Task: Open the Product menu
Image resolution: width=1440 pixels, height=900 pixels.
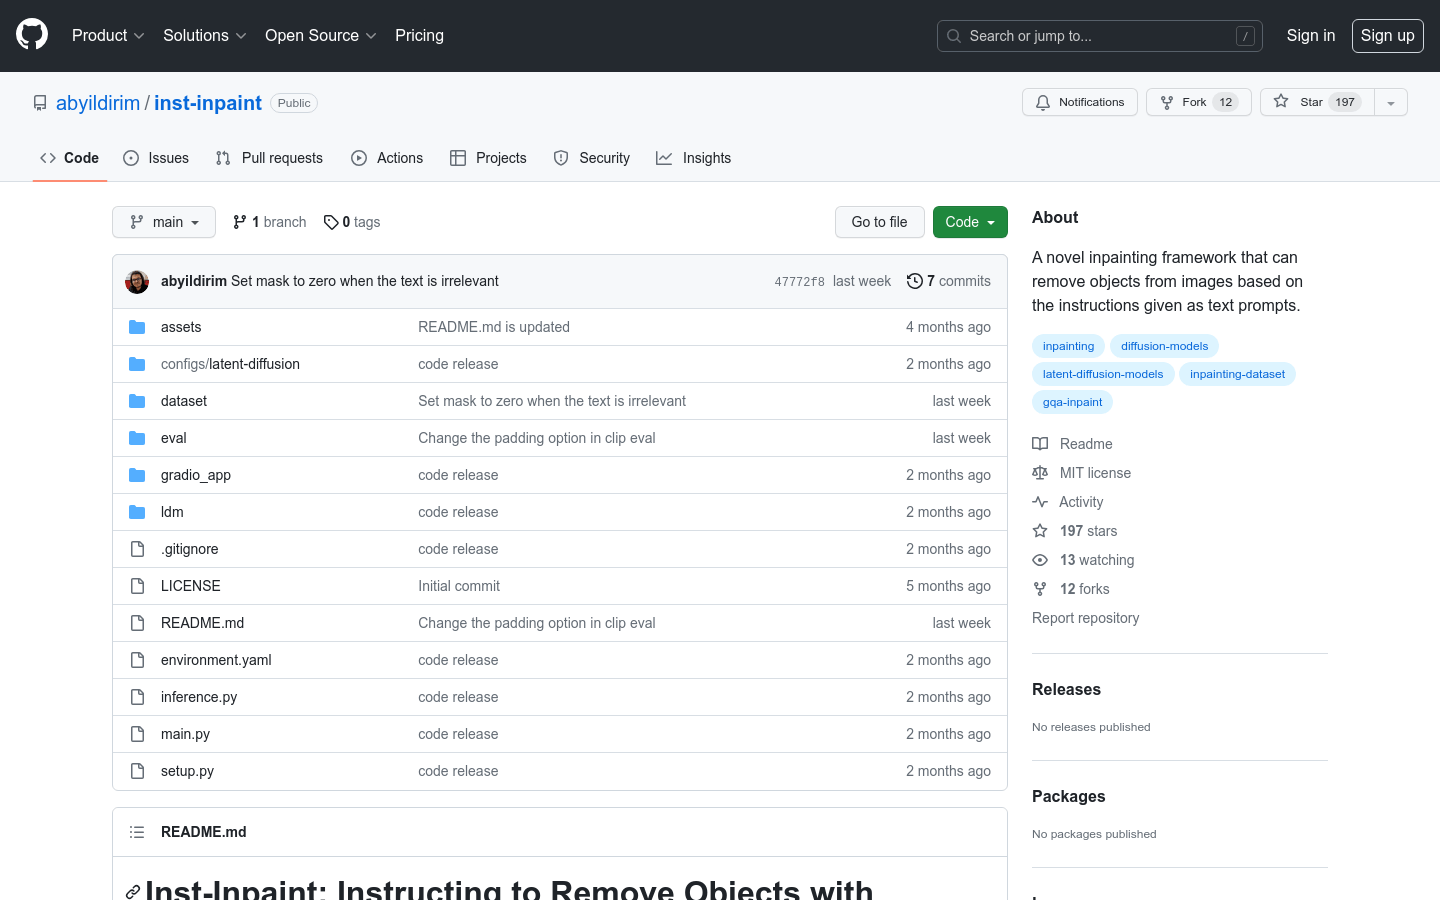Action: point(108,35)
